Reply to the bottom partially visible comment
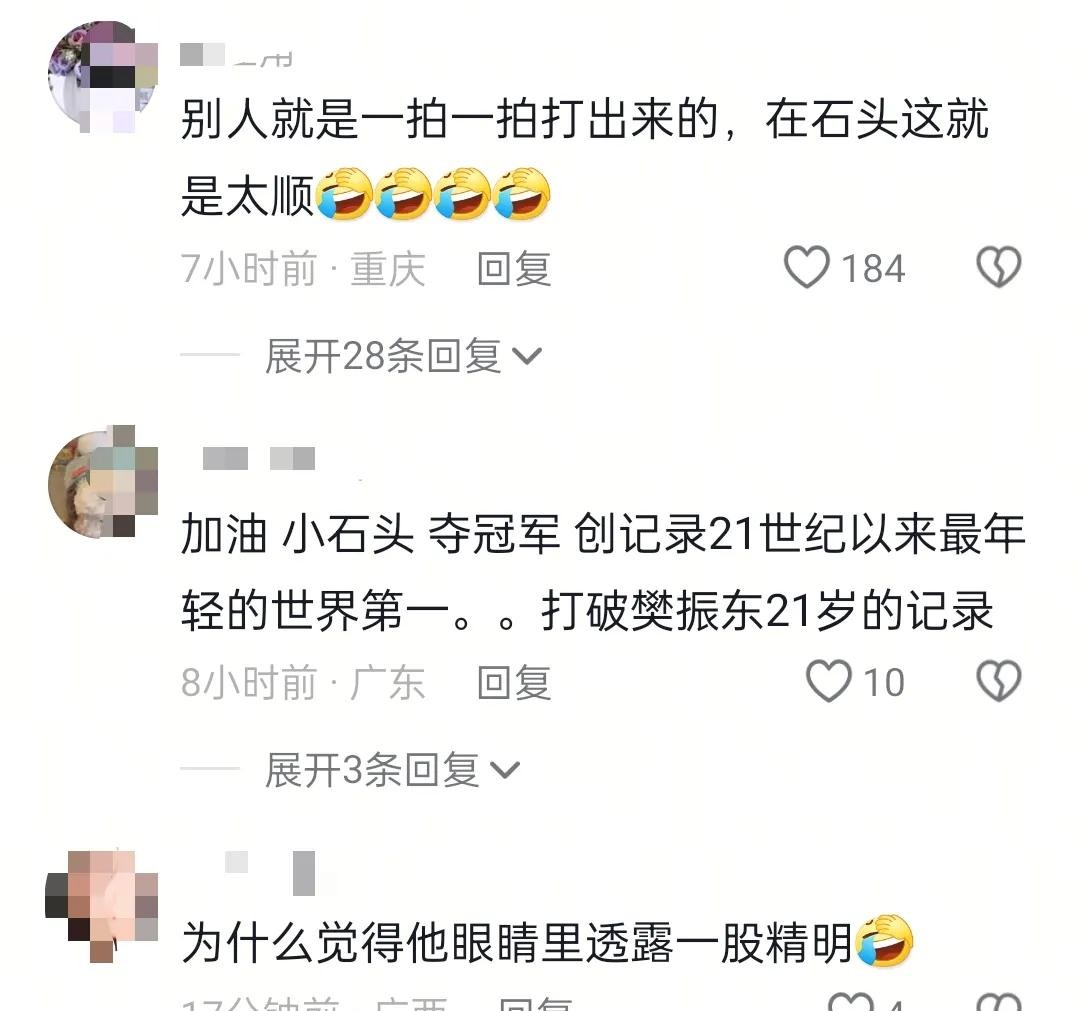Image resolution: width=1080 pixels, height=1011 pixels. pyautogui.click(x=536, y=1004)
